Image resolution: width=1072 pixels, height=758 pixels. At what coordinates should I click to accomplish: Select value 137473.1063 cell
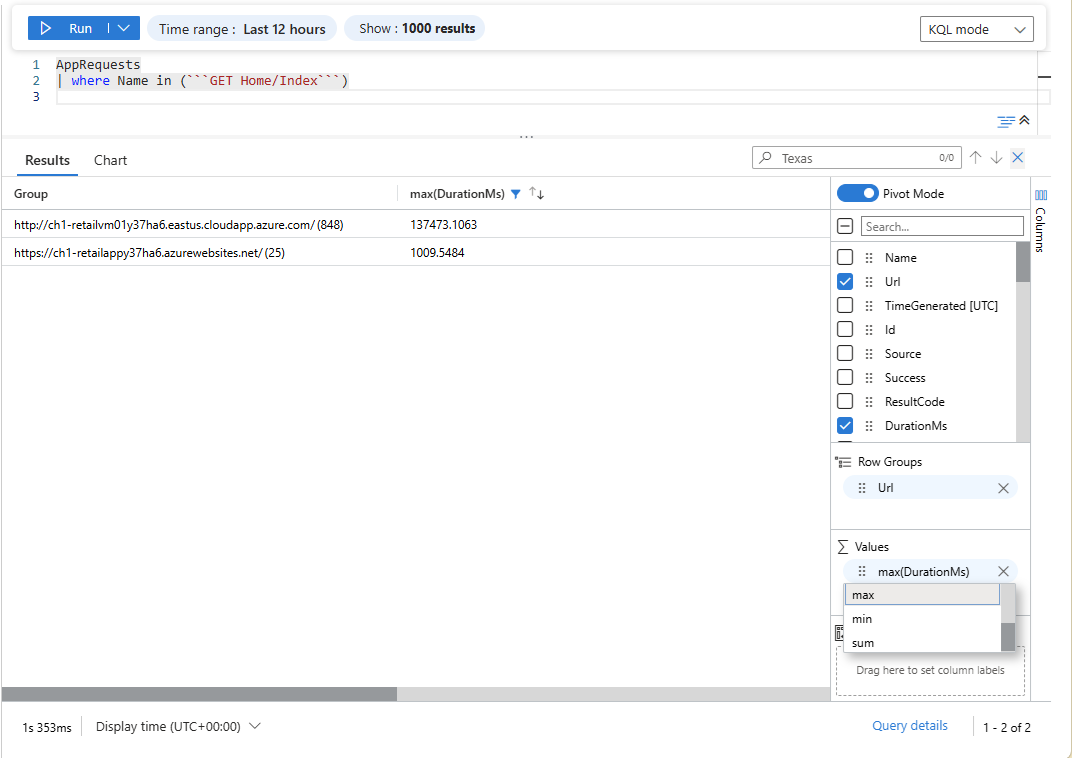[x=443, y=224]
